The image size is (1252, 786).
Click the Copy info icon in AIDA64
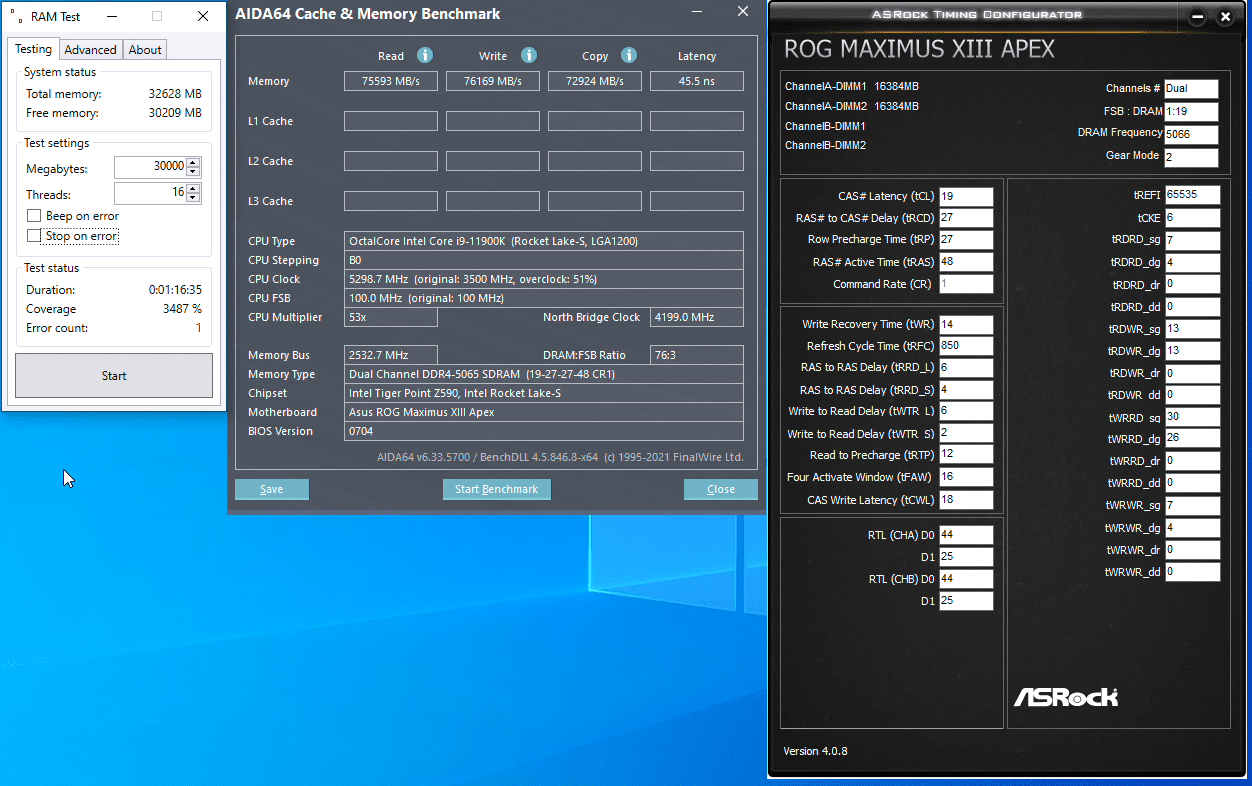click(629, 56)
